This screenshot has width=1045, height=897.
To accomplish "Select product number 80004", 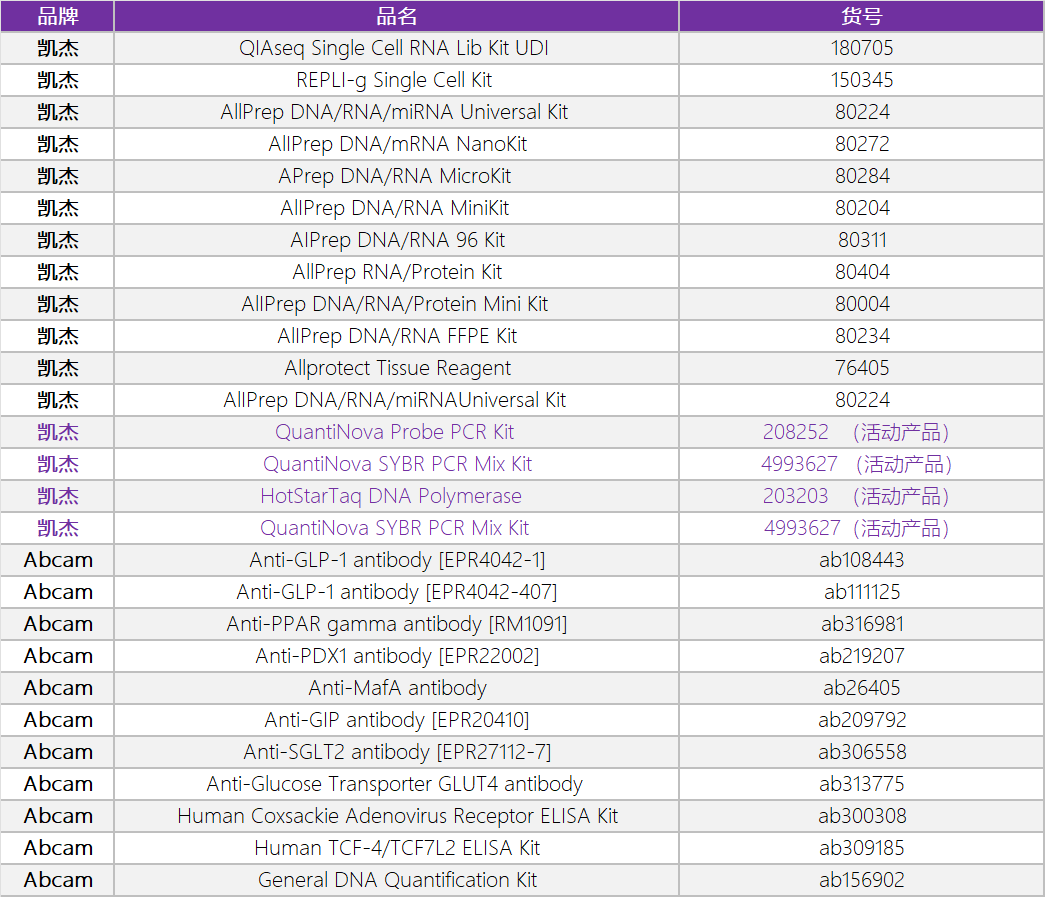I will 862,304.
